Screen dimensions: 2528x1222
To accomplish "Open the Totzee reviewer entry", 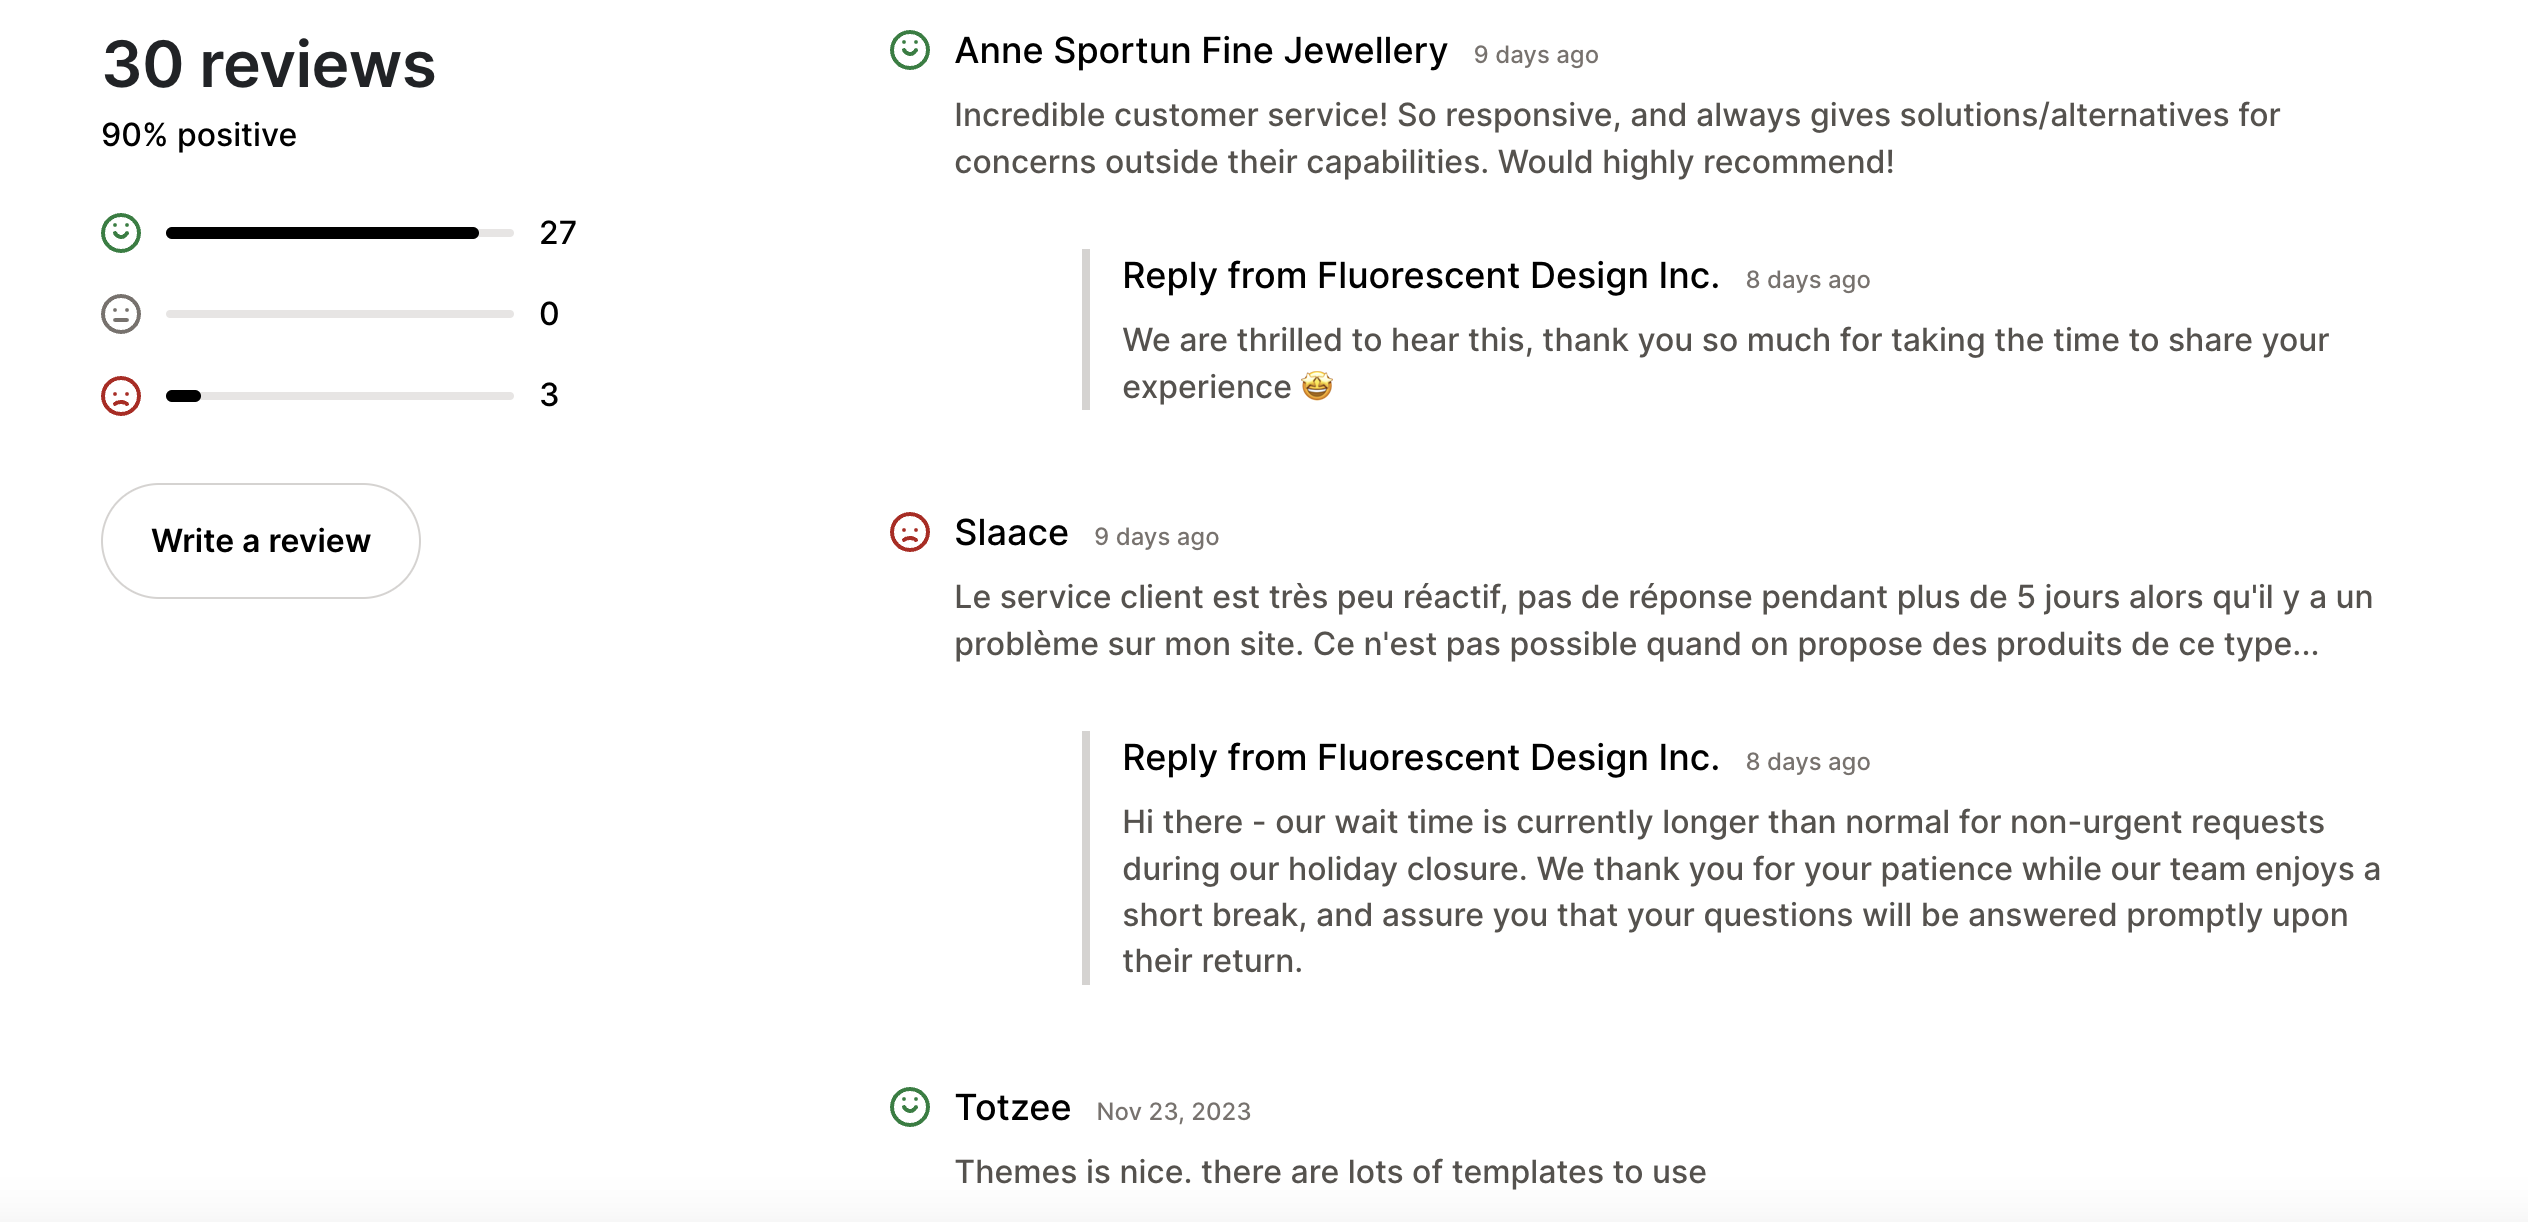I will tap(1011, 1106).
